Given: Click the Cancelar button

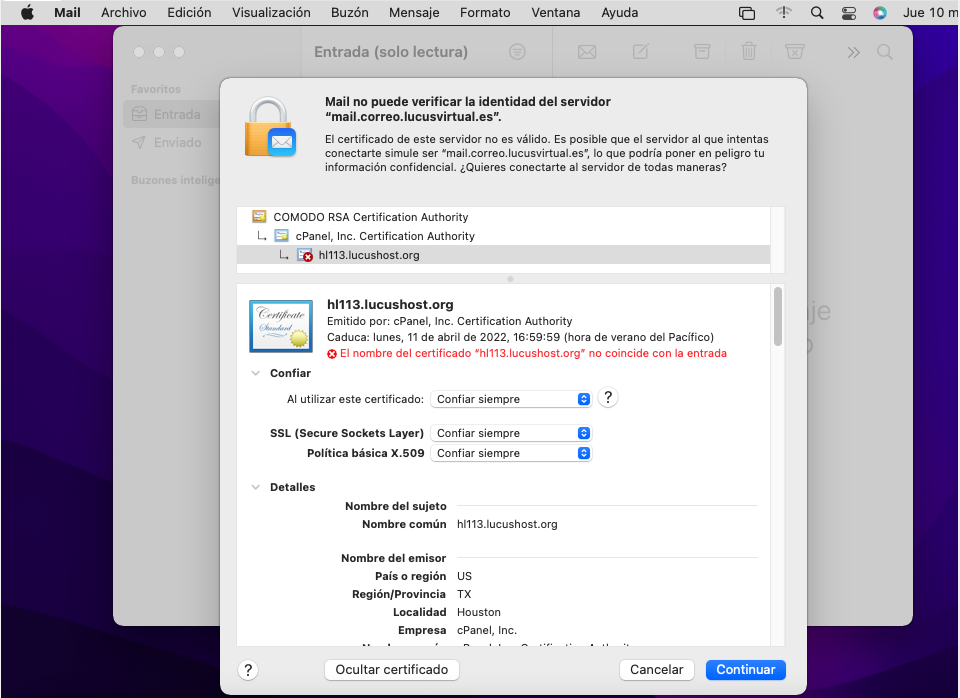Looking at the screenshot, I should (656, 670).
